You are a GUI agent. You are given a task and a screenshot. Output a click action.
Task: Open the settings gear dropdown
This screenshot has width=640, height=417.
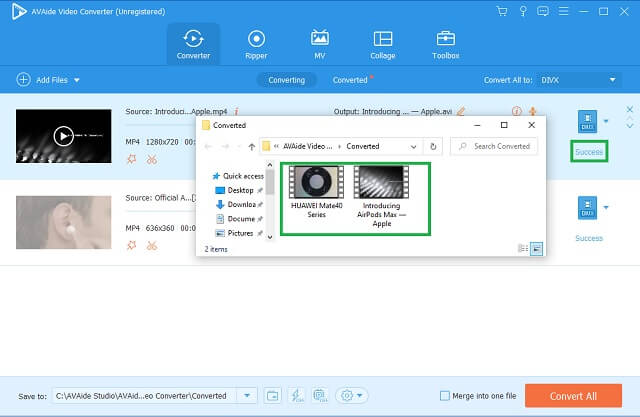click(x=351, y=395)
